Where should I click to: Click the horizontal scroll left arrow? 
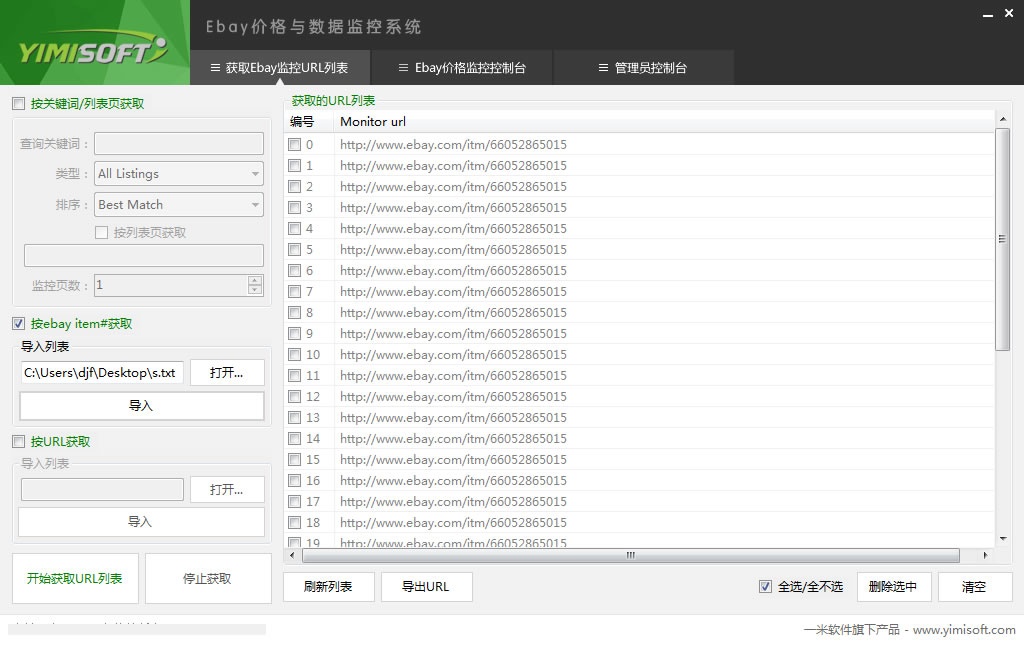pyautogui.click(x=293, y=556)
